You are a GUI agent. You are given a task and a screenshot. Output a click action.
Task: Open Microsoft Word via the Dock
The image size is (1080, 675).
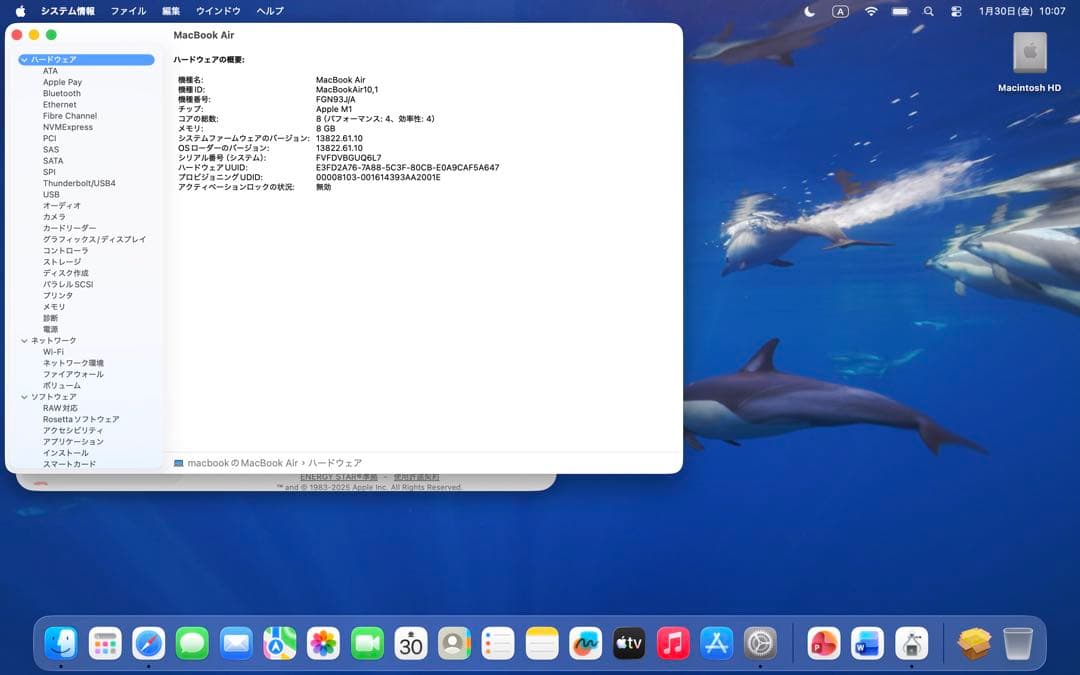[x=866, y=645]
